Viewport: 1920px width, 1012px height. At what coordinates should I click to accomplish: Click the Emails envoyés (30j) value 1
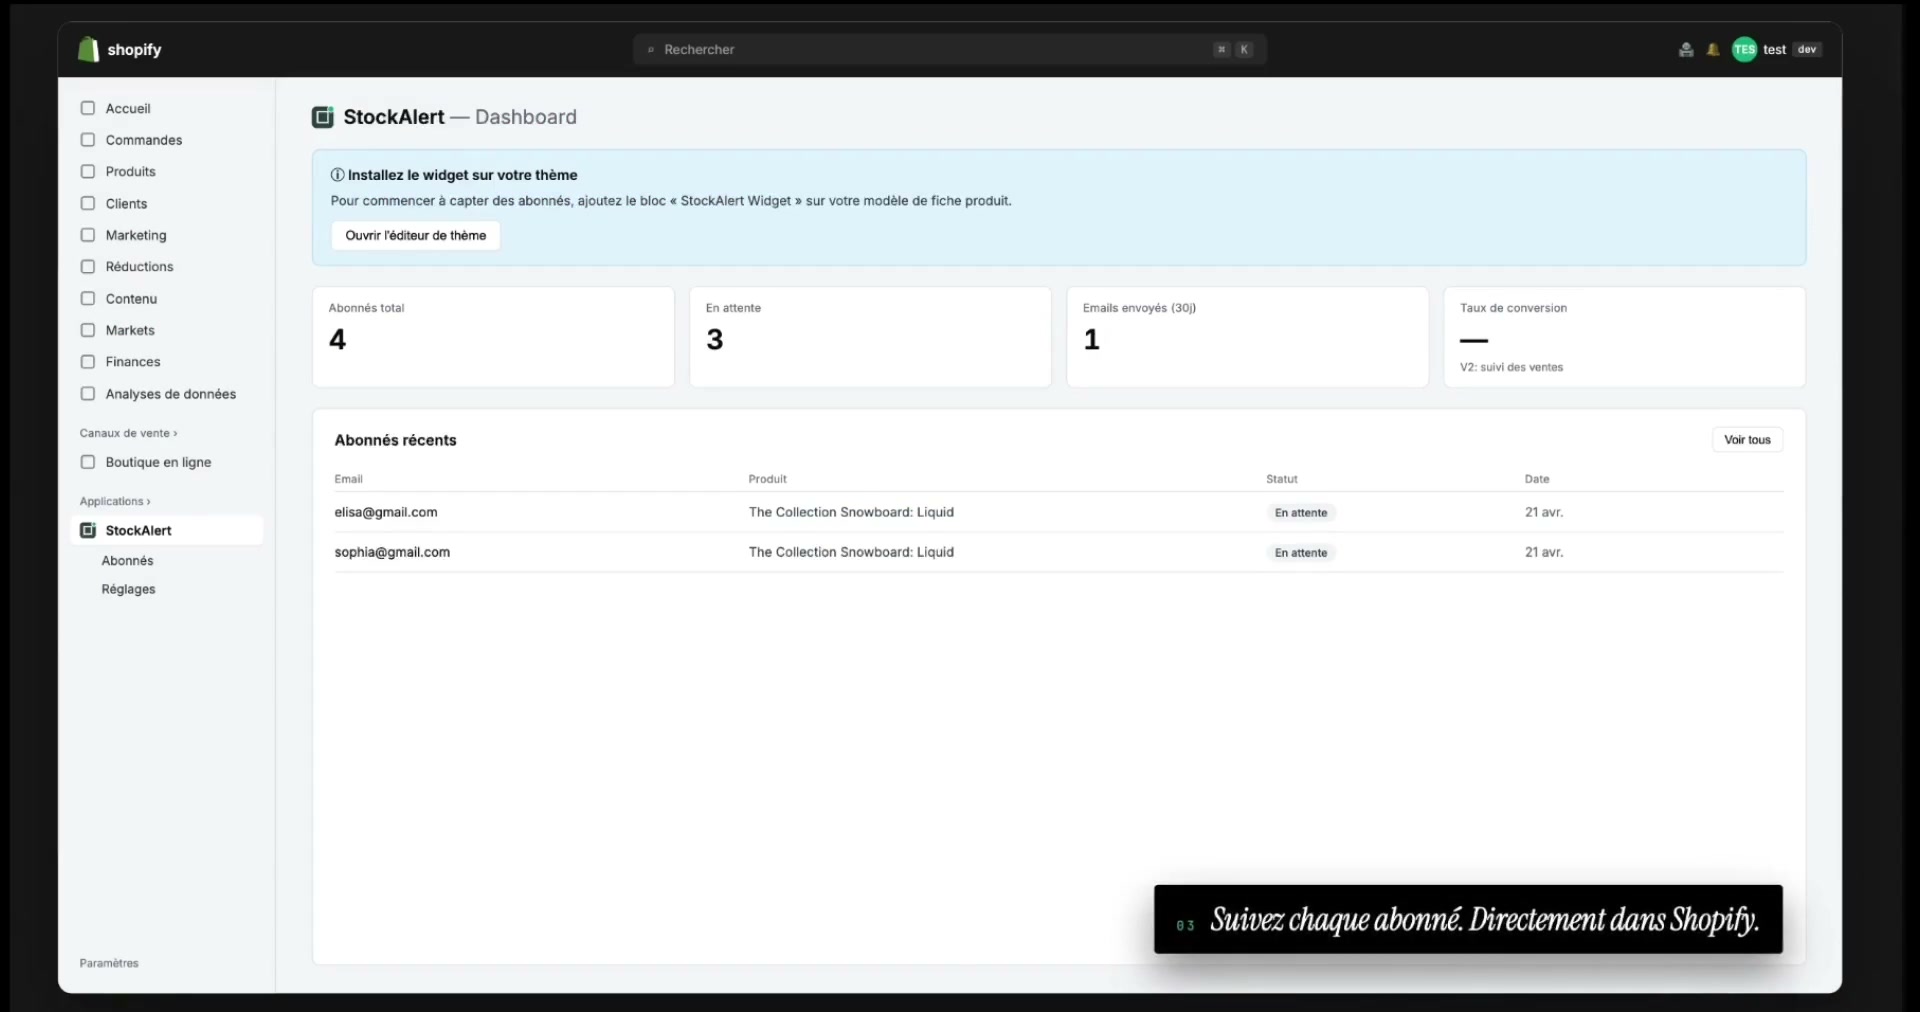[x=1092, y=340]
